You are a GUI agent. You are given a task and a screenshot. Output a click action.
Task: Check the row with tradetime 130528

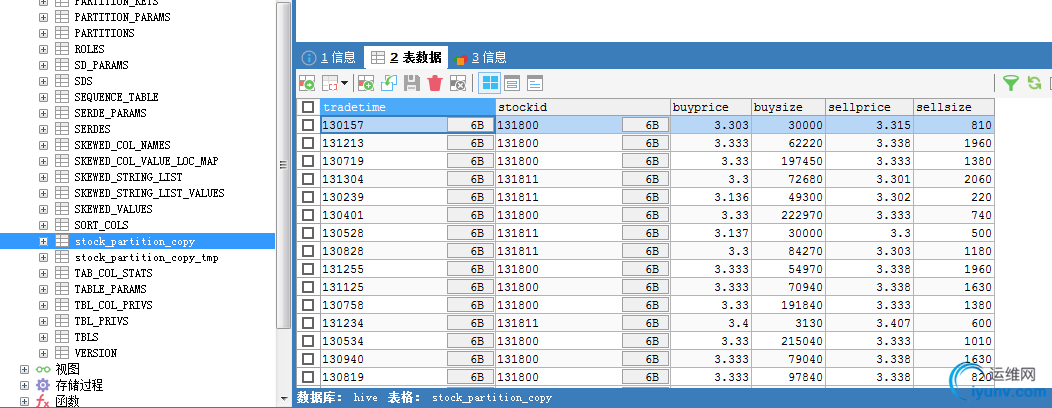pos(308,233)
